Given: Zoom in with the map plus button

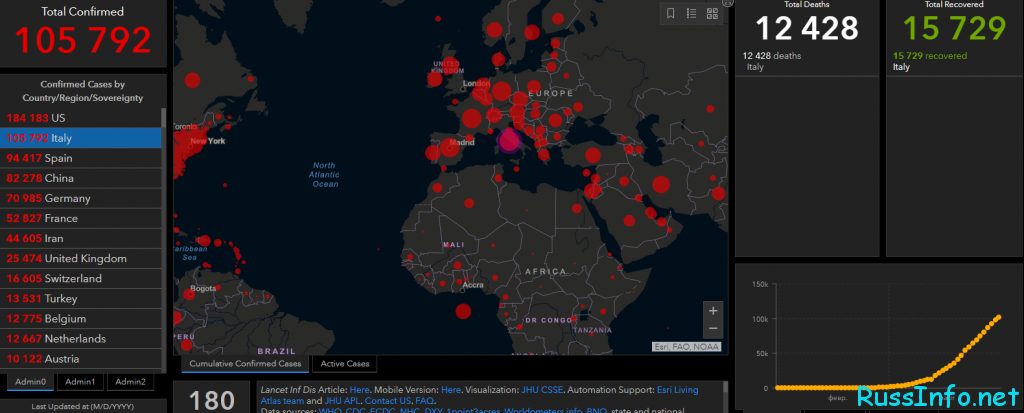Looking at the screenshot, I should [713, 311].
